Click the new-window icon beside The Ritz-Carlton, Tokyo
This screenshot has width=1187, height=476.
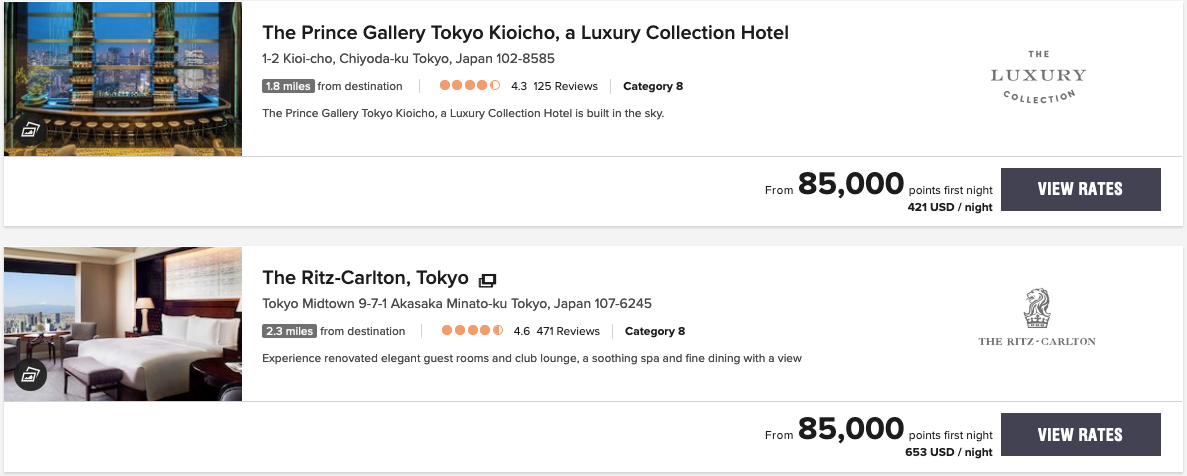tap(487, 279)
